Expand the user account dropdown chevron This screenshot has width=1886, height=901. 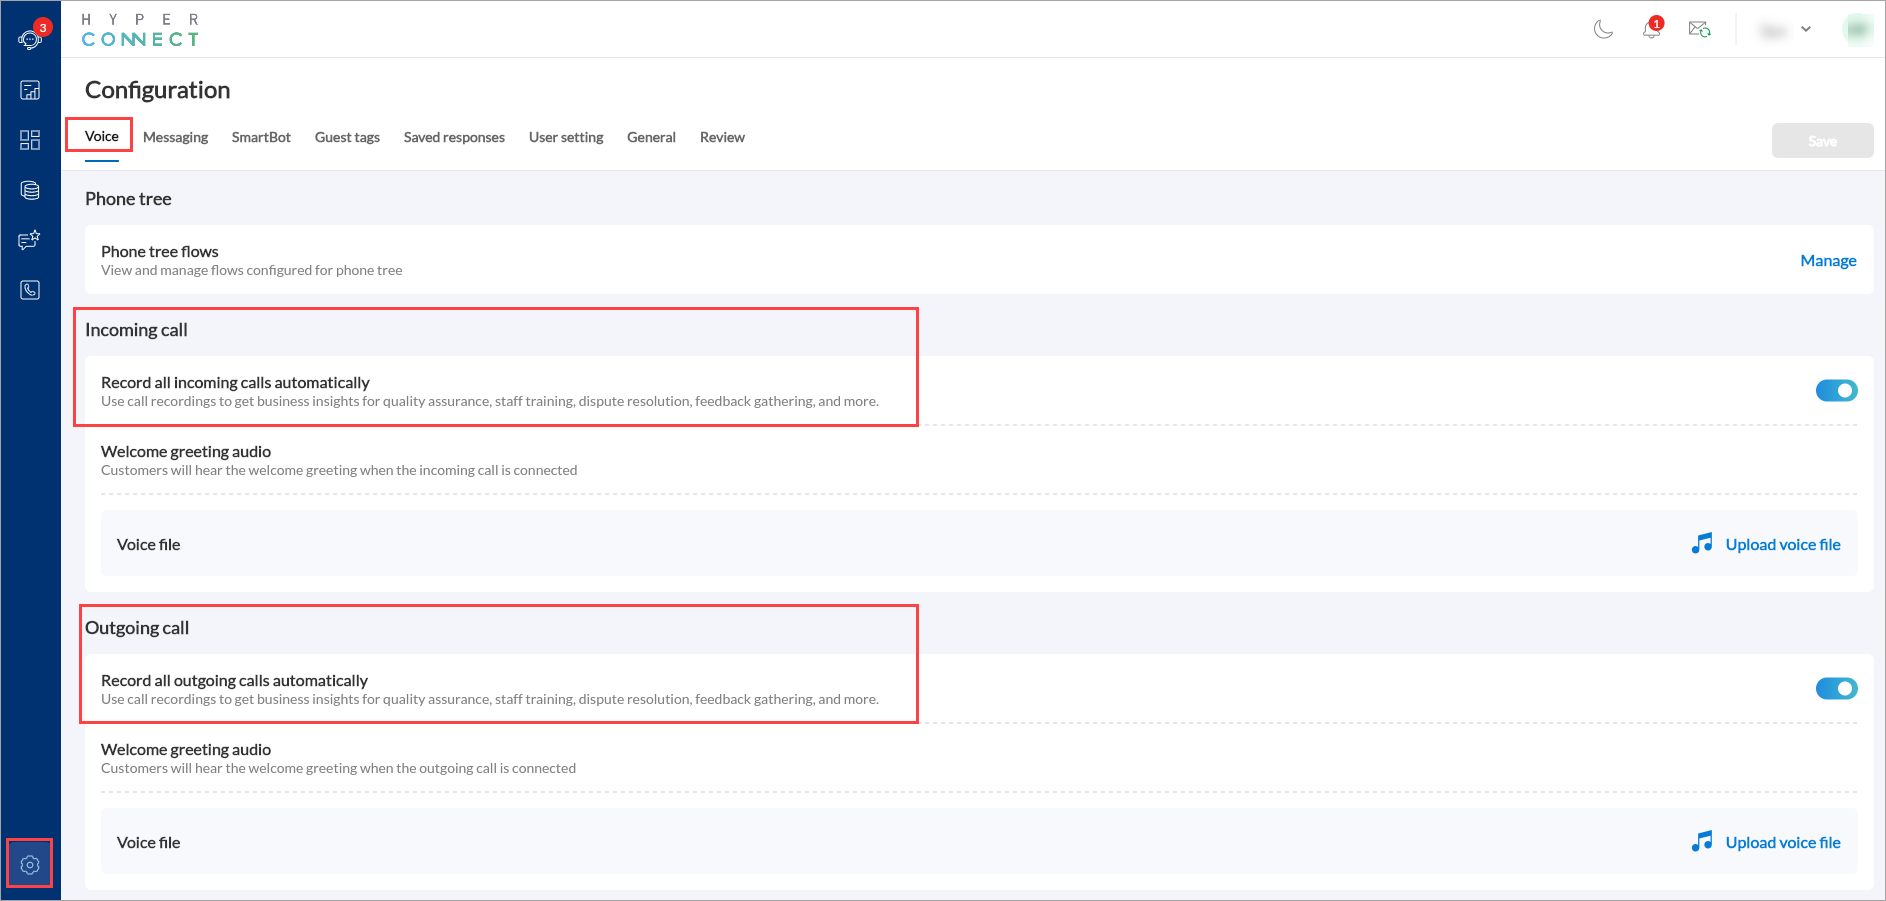(1806, 29)
